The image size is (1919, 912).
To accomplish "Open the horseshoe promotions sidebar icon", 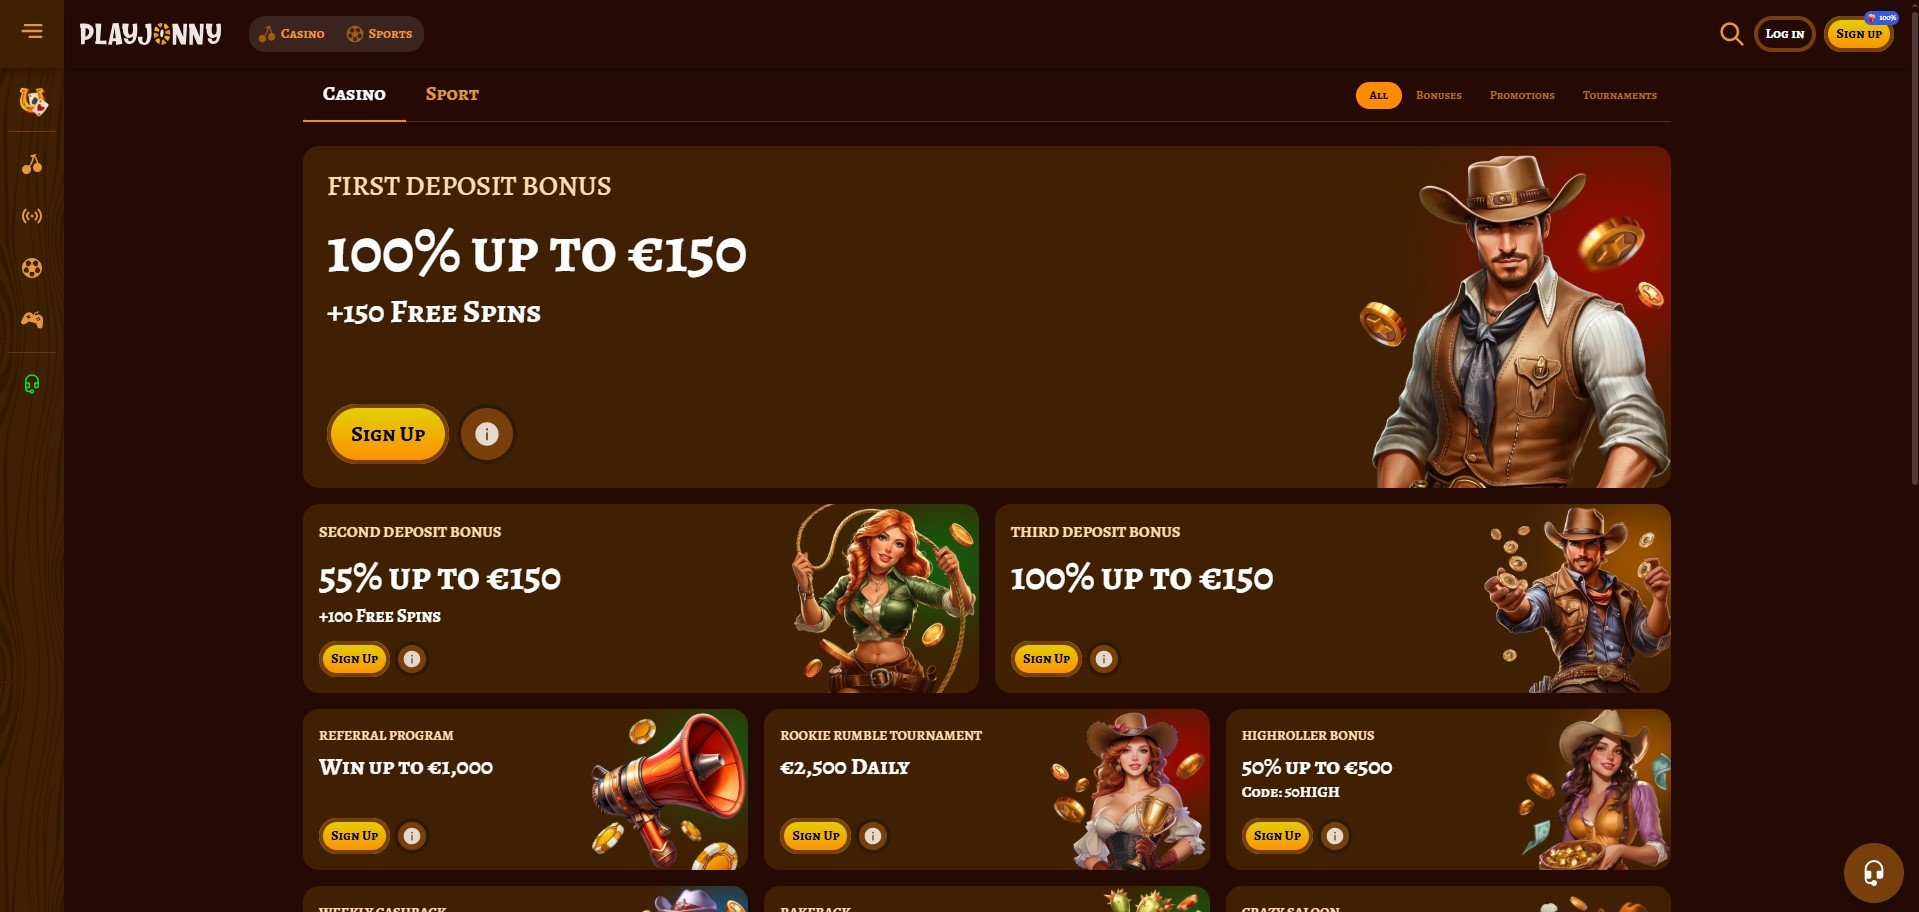I will pyautogui.click(x=32, y=101).
